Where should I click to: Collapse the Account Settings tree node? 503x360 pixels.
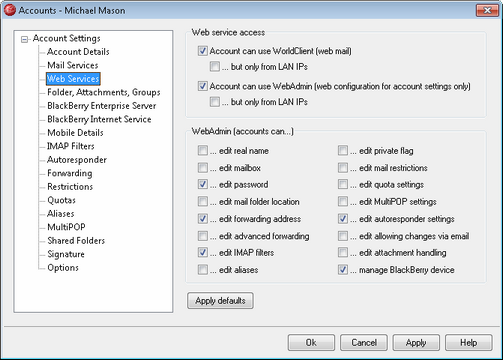pyautogui.click(x=24, y=40)
